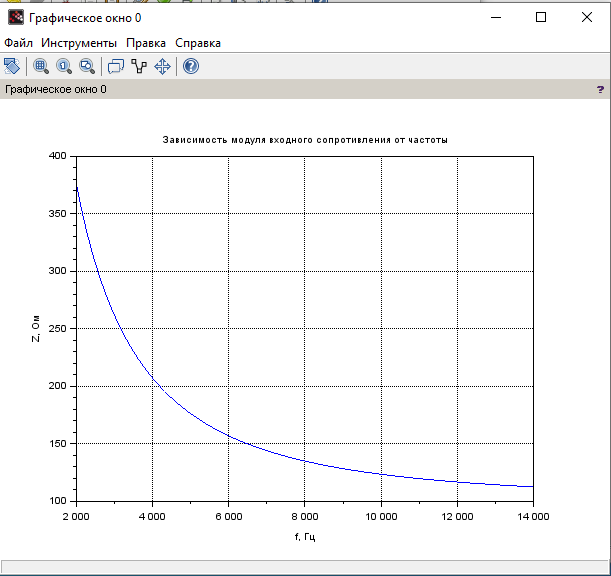Viewport: 611px width, 576px height.
Task: Click the x-axis tick value 12 000
Action: pyautogui.click(x=457, y=516)
